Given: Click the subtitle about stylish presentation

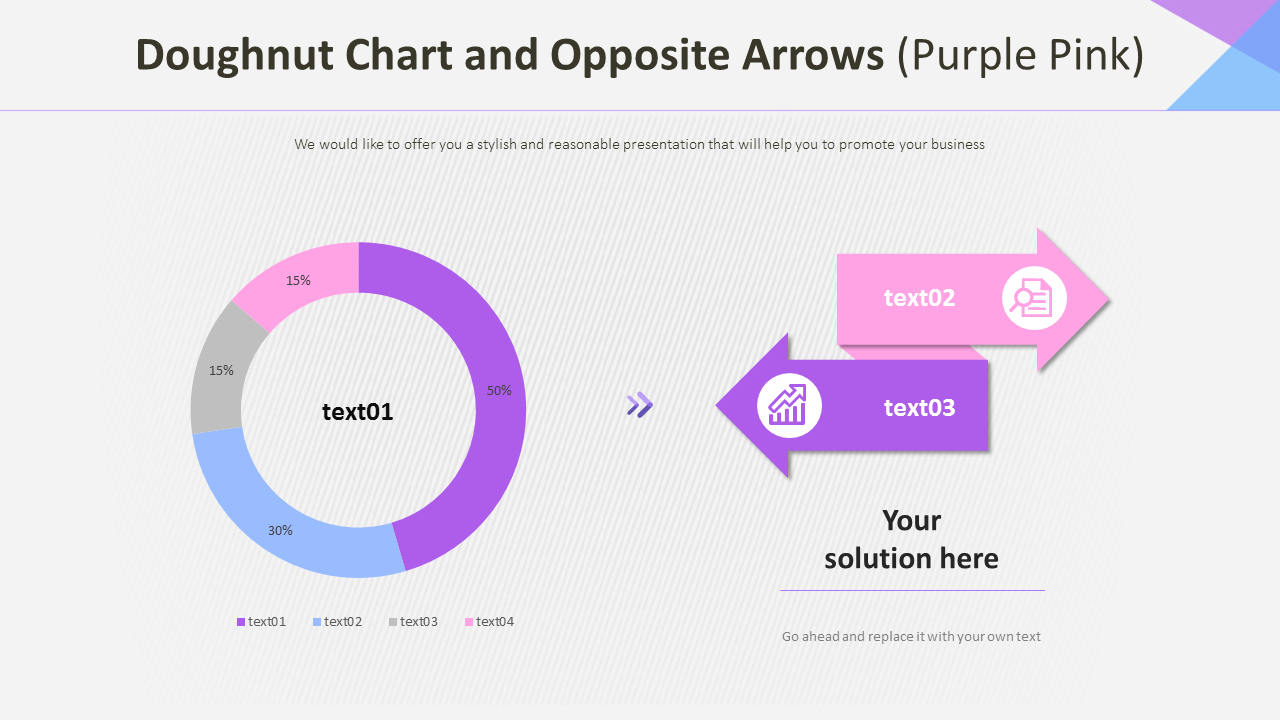Looking at the screenshot, I should point(640,144).
